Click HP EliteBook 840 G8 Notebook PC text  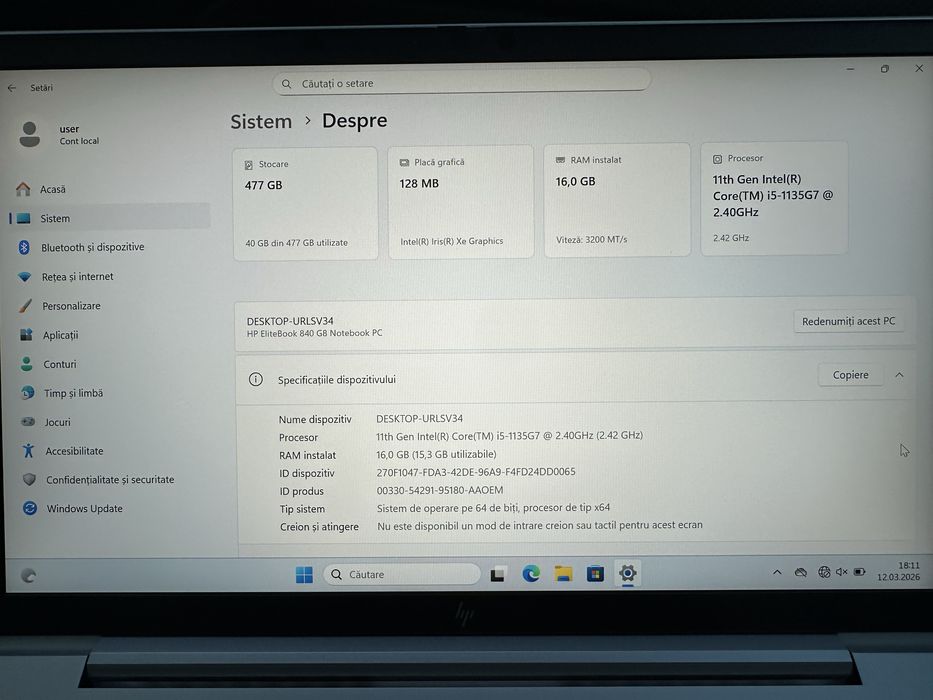pyautogui.click(x=315, y=333)
